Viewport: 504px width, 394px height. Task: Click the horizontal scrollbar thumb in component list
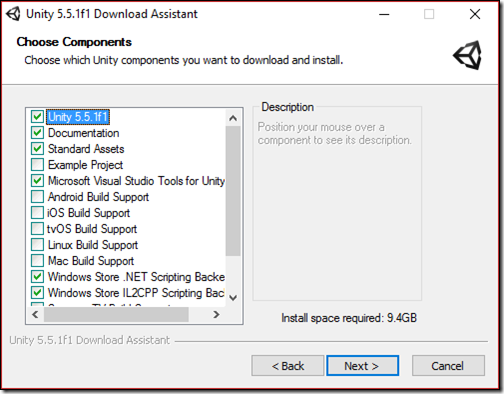(x=116, y=314)
